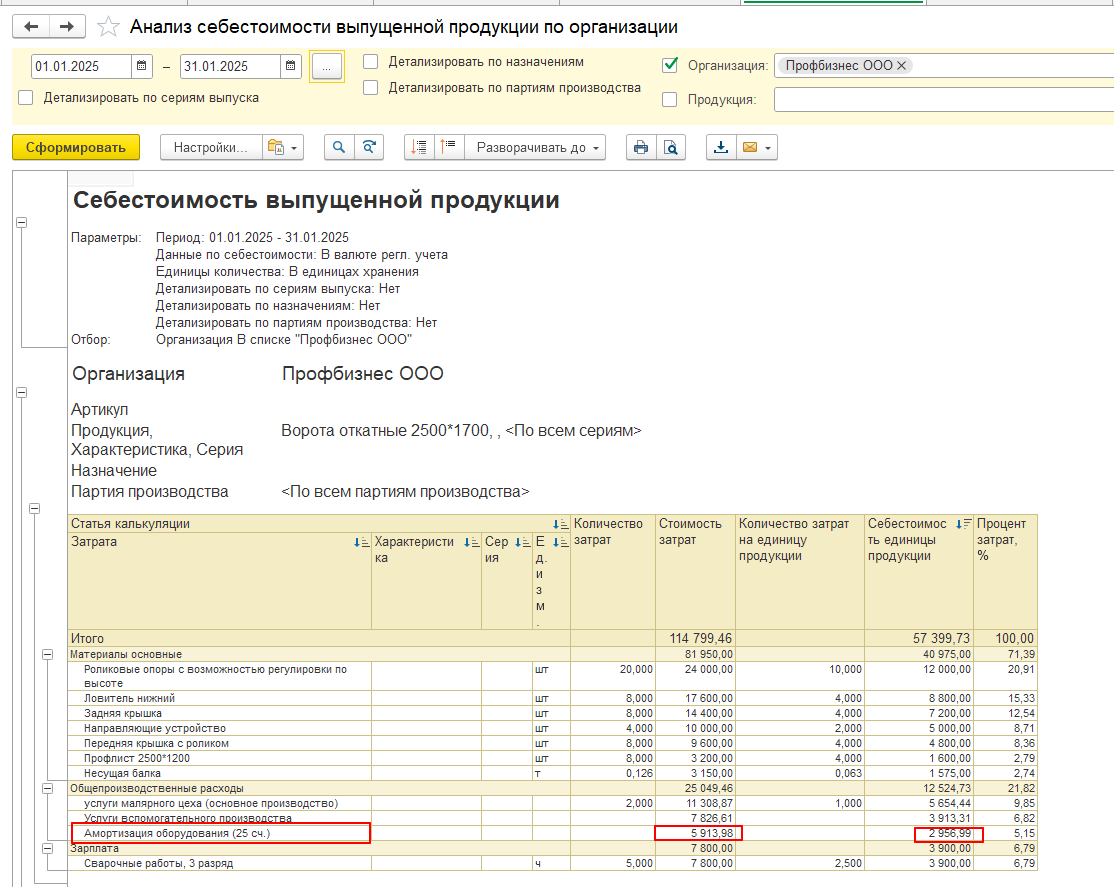The image size is (1114, 887).
Task: Print the report with printer icon
Action: 641,147
